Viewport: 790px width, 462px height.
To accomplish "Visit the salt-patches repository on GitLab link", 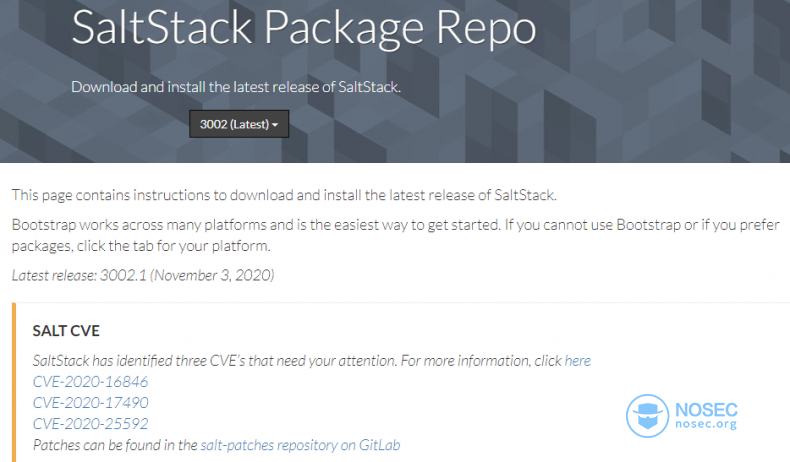I will point(300,445).
